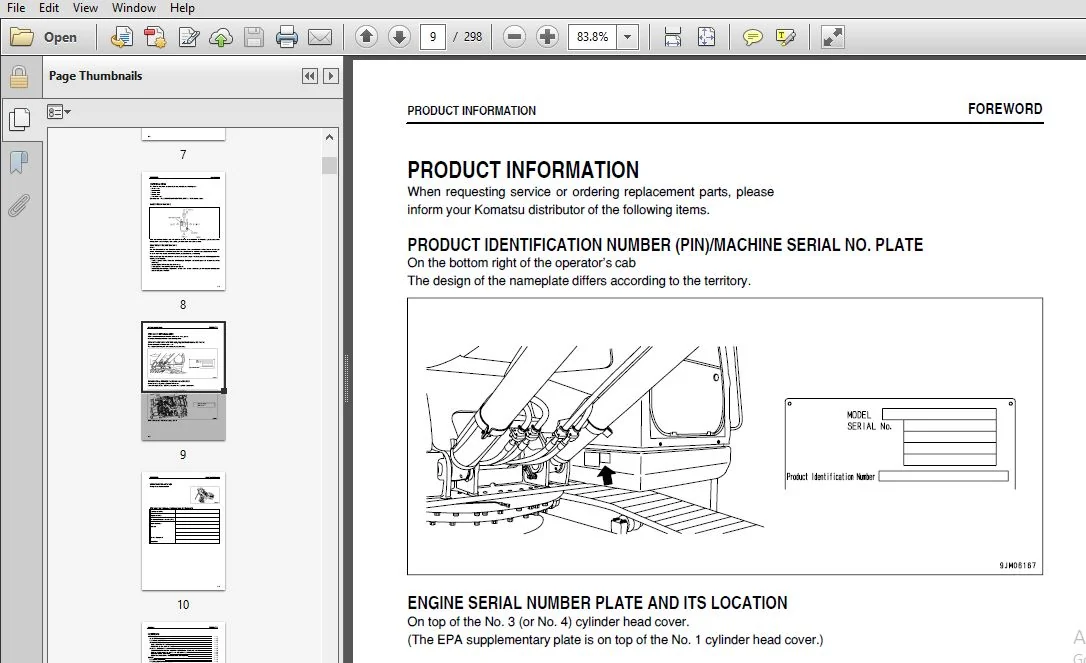
Task: Click the thumbnail panel scrollbar handle
Action: (x=330, y=165)
